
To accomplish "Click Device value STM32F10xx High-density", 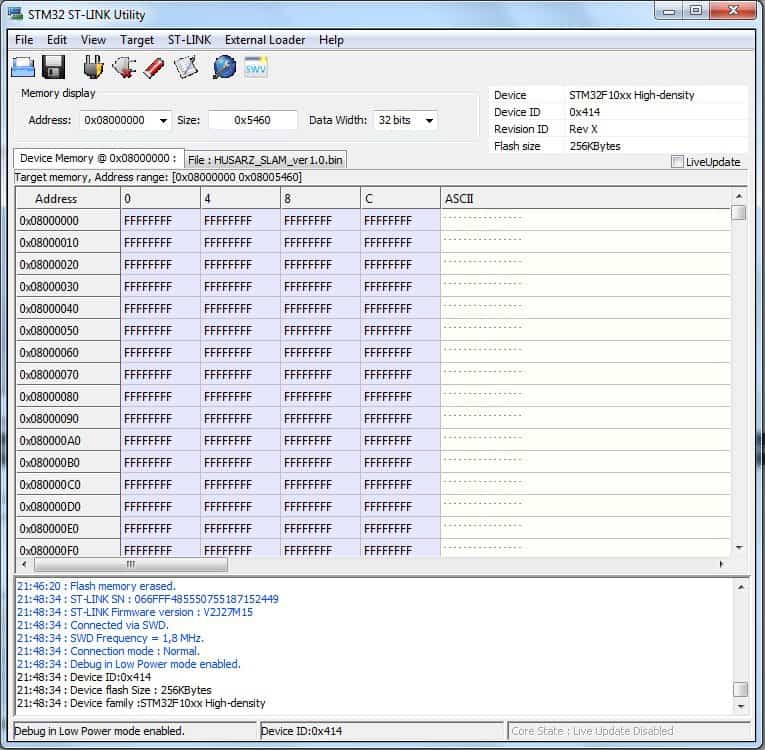I will (x=631, y=95).
